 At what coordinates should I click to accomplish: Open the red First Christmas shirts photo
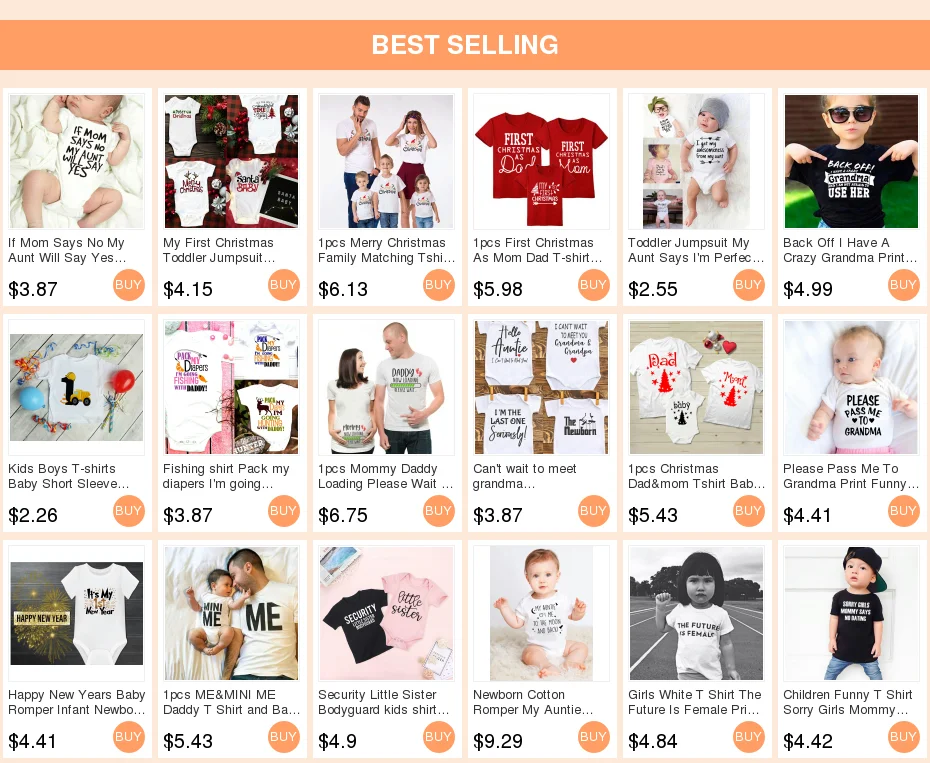(x=542, y=161)
